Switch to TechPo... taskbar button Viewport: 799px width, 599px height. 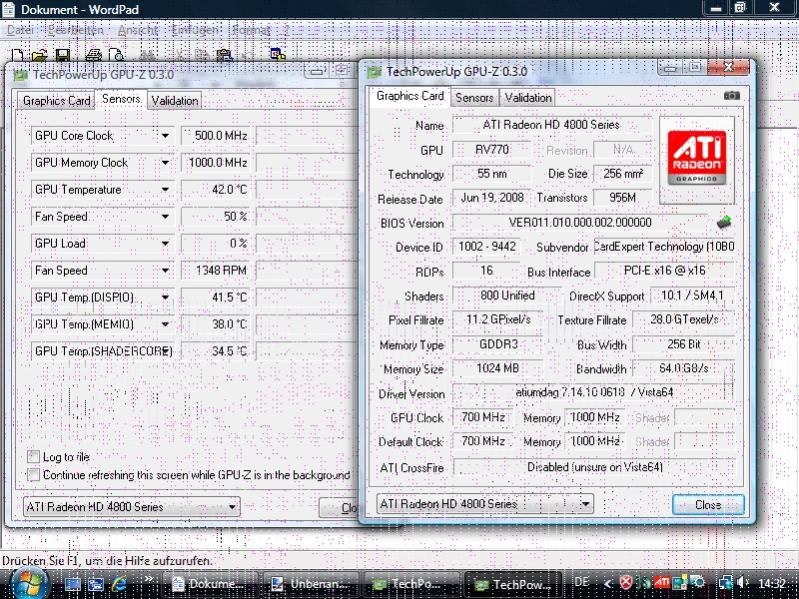click(411, 584)
